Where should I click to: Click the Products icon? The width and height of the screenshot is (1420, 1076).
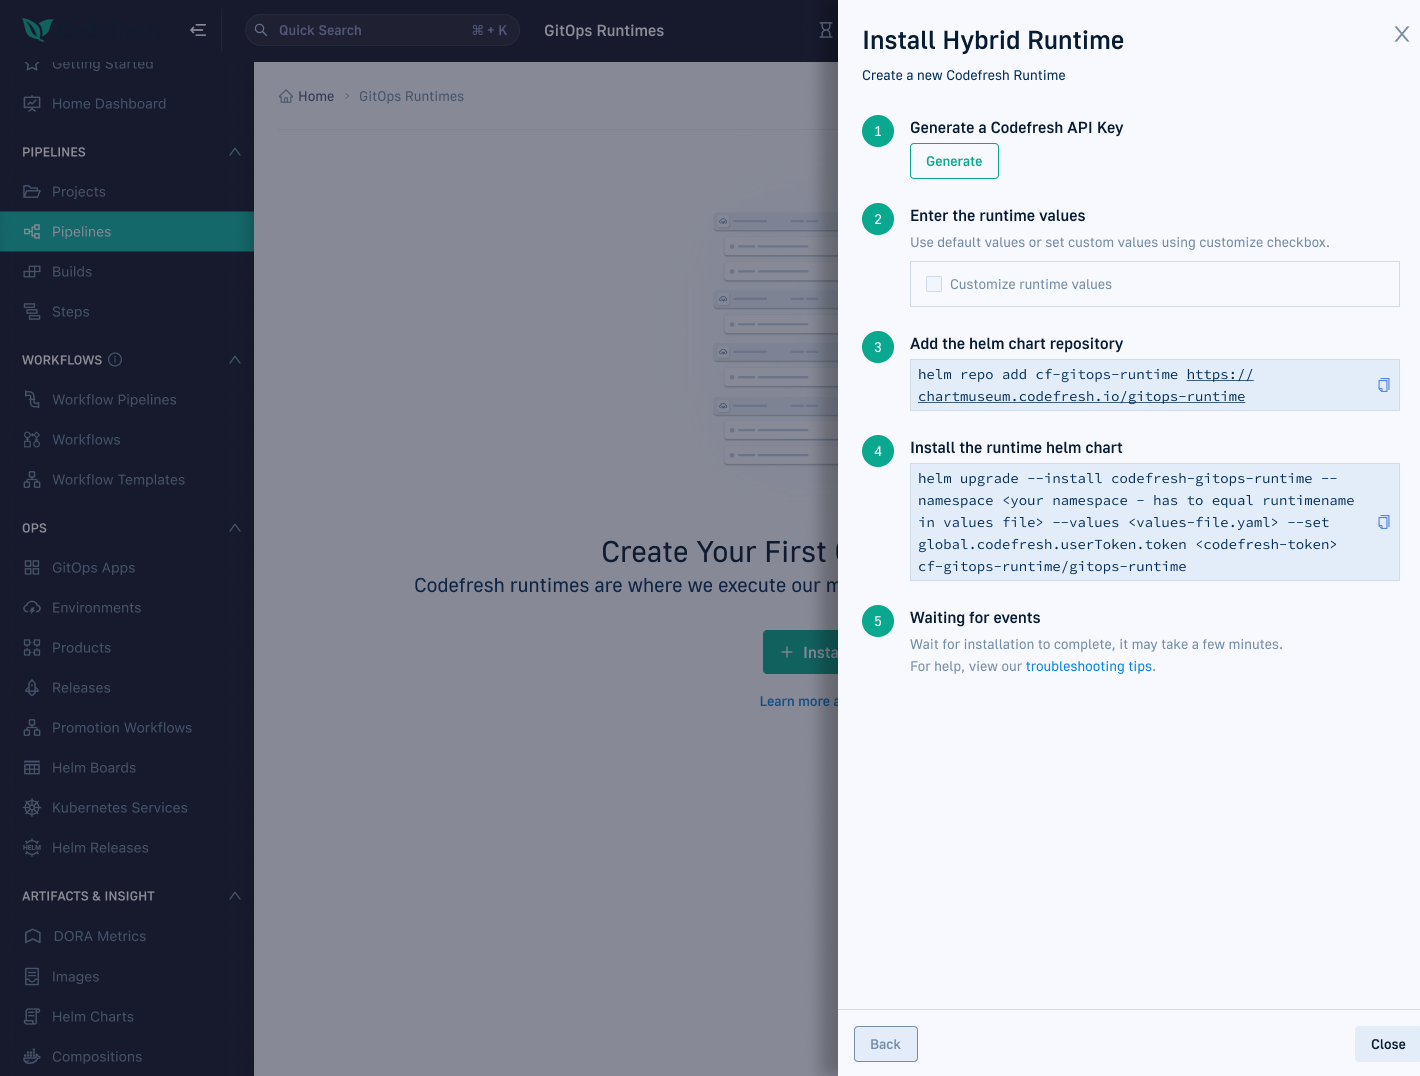32,648
